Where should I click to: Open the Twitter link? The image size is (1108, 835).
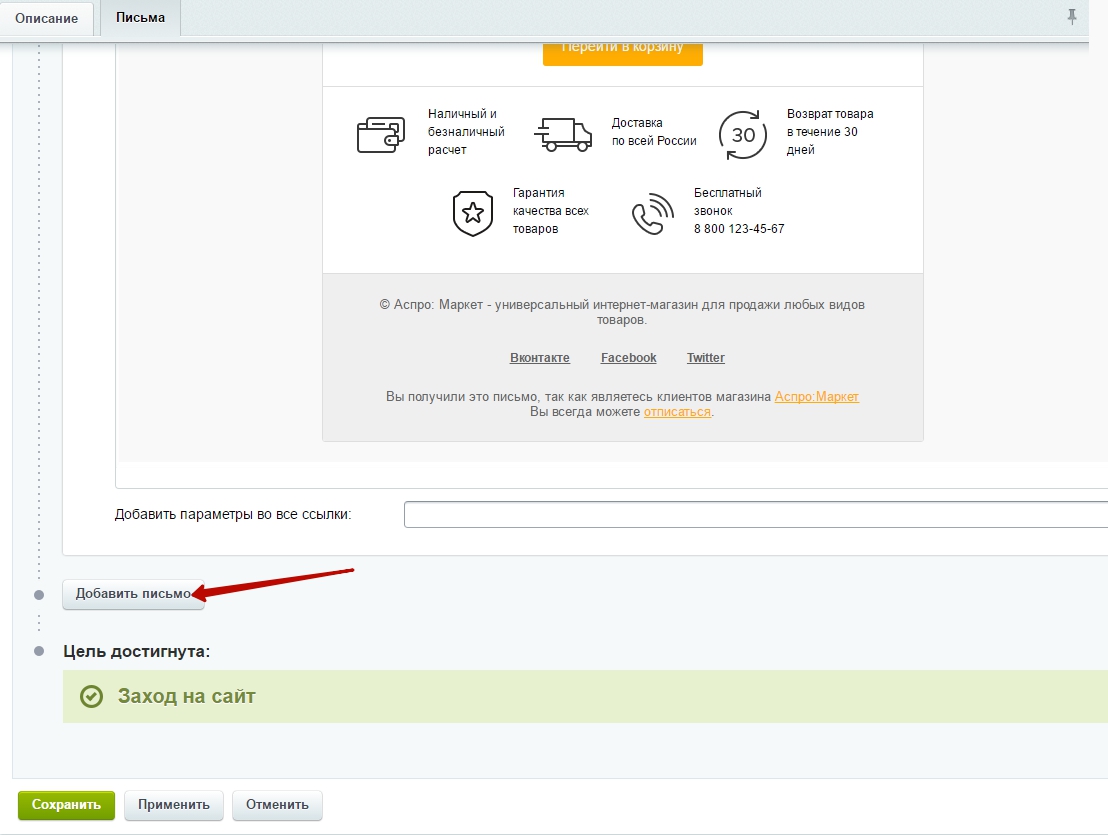(706, 358)
